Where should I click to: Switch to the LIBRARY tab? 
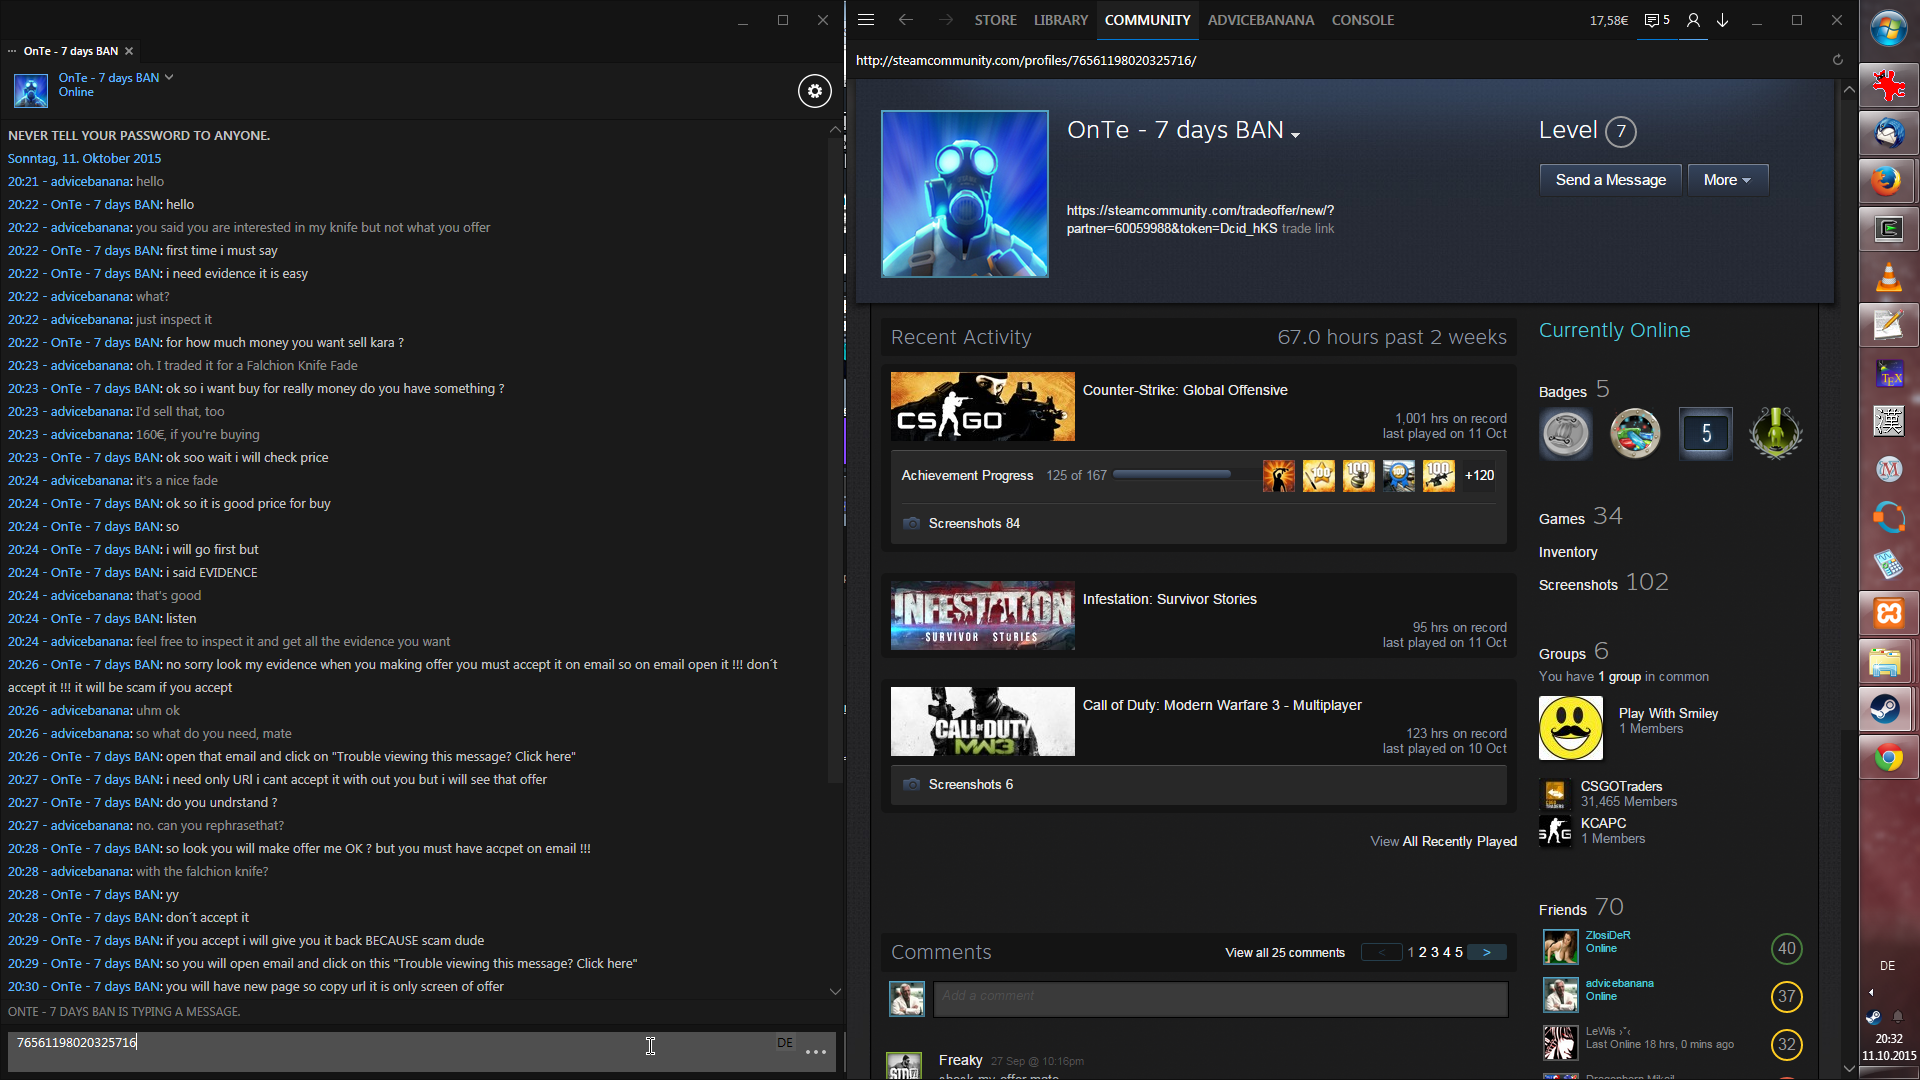1060,20
